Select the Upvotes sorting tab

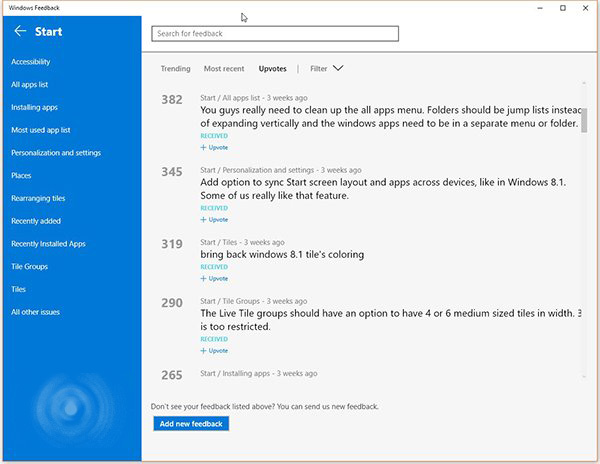pos(272,69)
